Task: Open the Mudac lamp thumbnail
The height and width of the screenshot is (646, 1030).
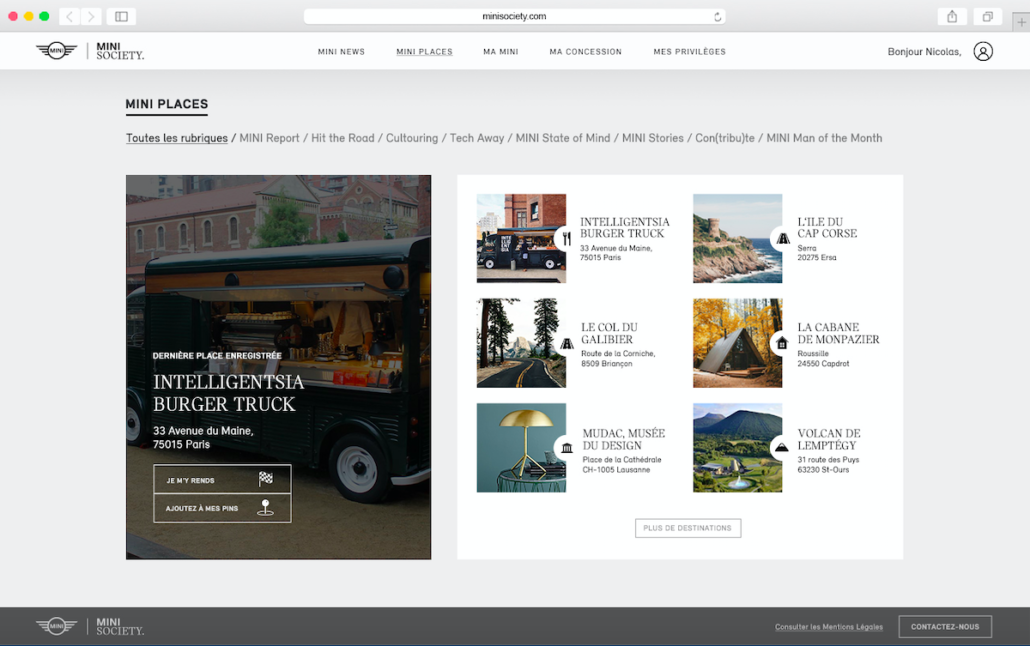Action: (521, 448)
